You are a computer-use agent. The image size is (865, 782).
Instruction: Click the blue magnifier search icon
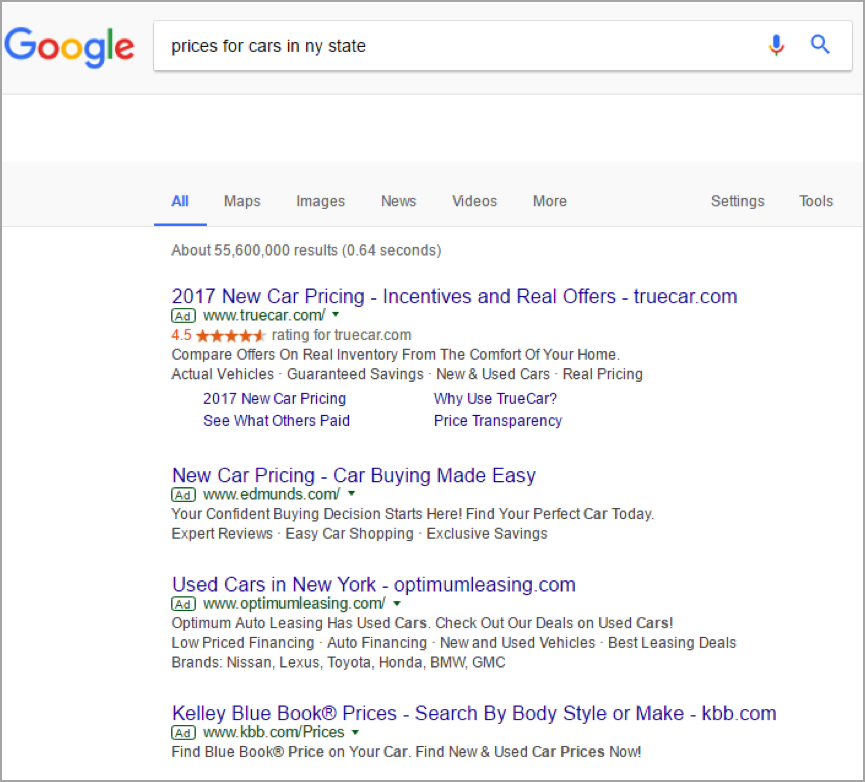point(820,44)
